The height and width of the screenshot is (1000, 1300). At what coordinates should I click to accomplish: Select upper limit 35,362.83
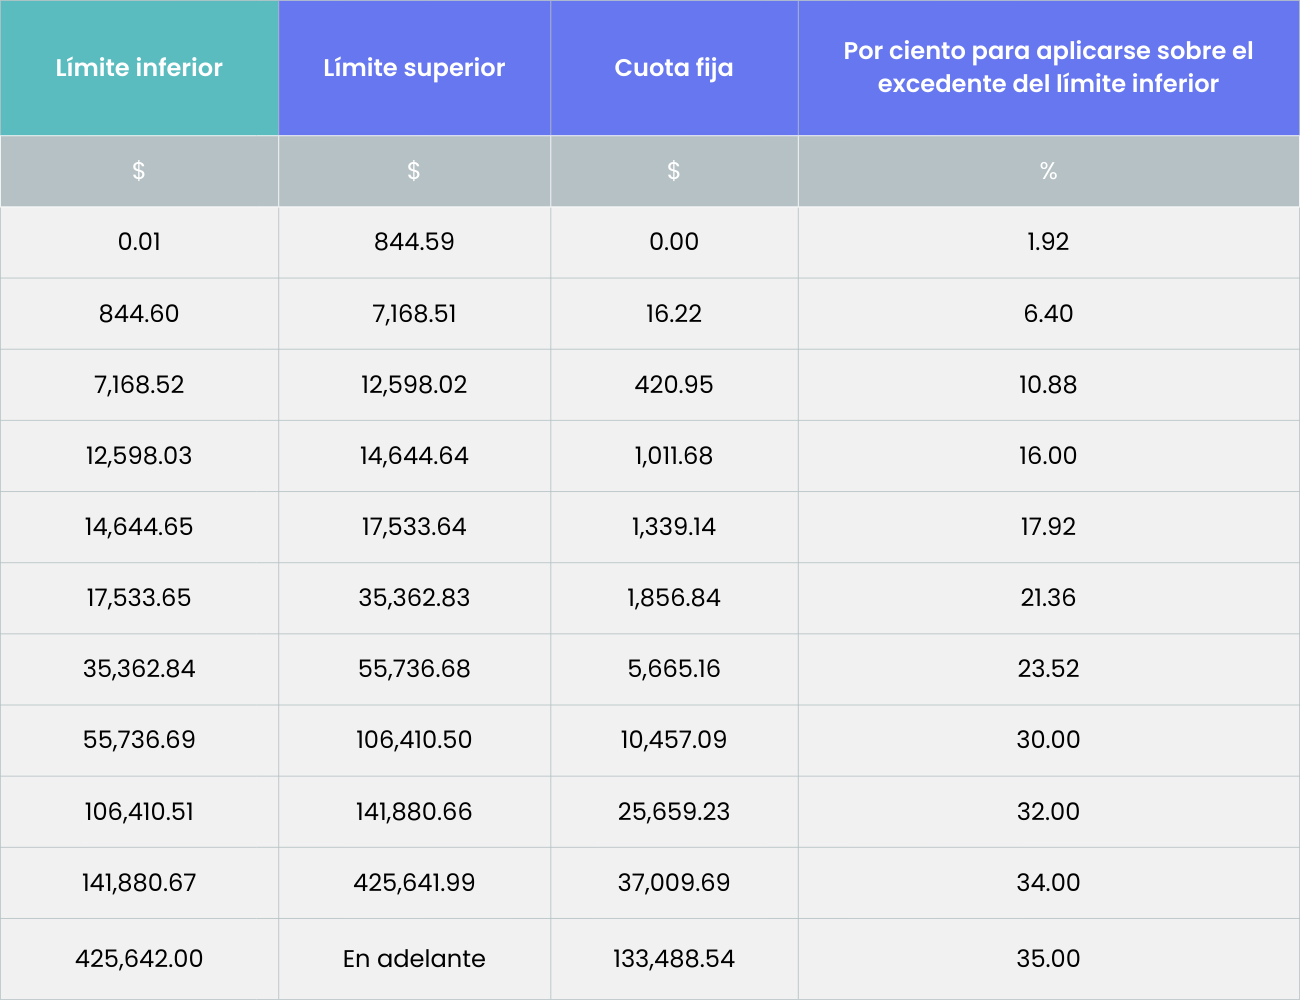coord(414,597)
